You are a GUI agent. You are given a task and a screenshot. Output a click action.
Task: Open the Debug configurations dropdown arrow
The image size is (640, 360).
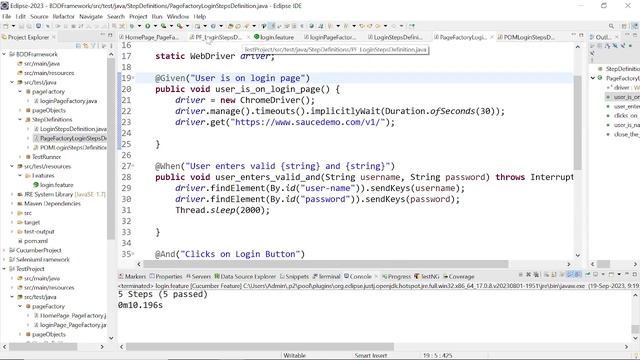click(x=139, y=26)
